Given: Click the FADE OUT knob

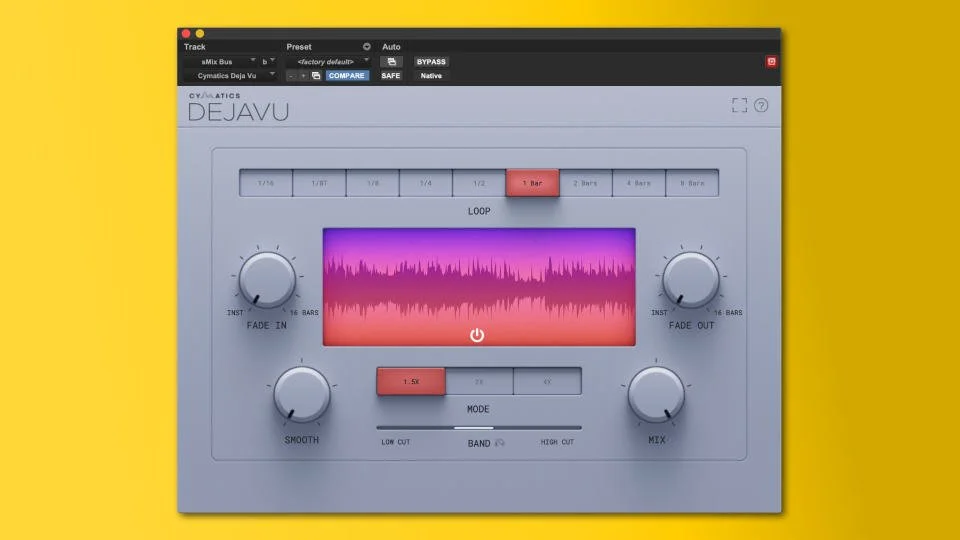Looking at the screenshot, I should [691, 280].
